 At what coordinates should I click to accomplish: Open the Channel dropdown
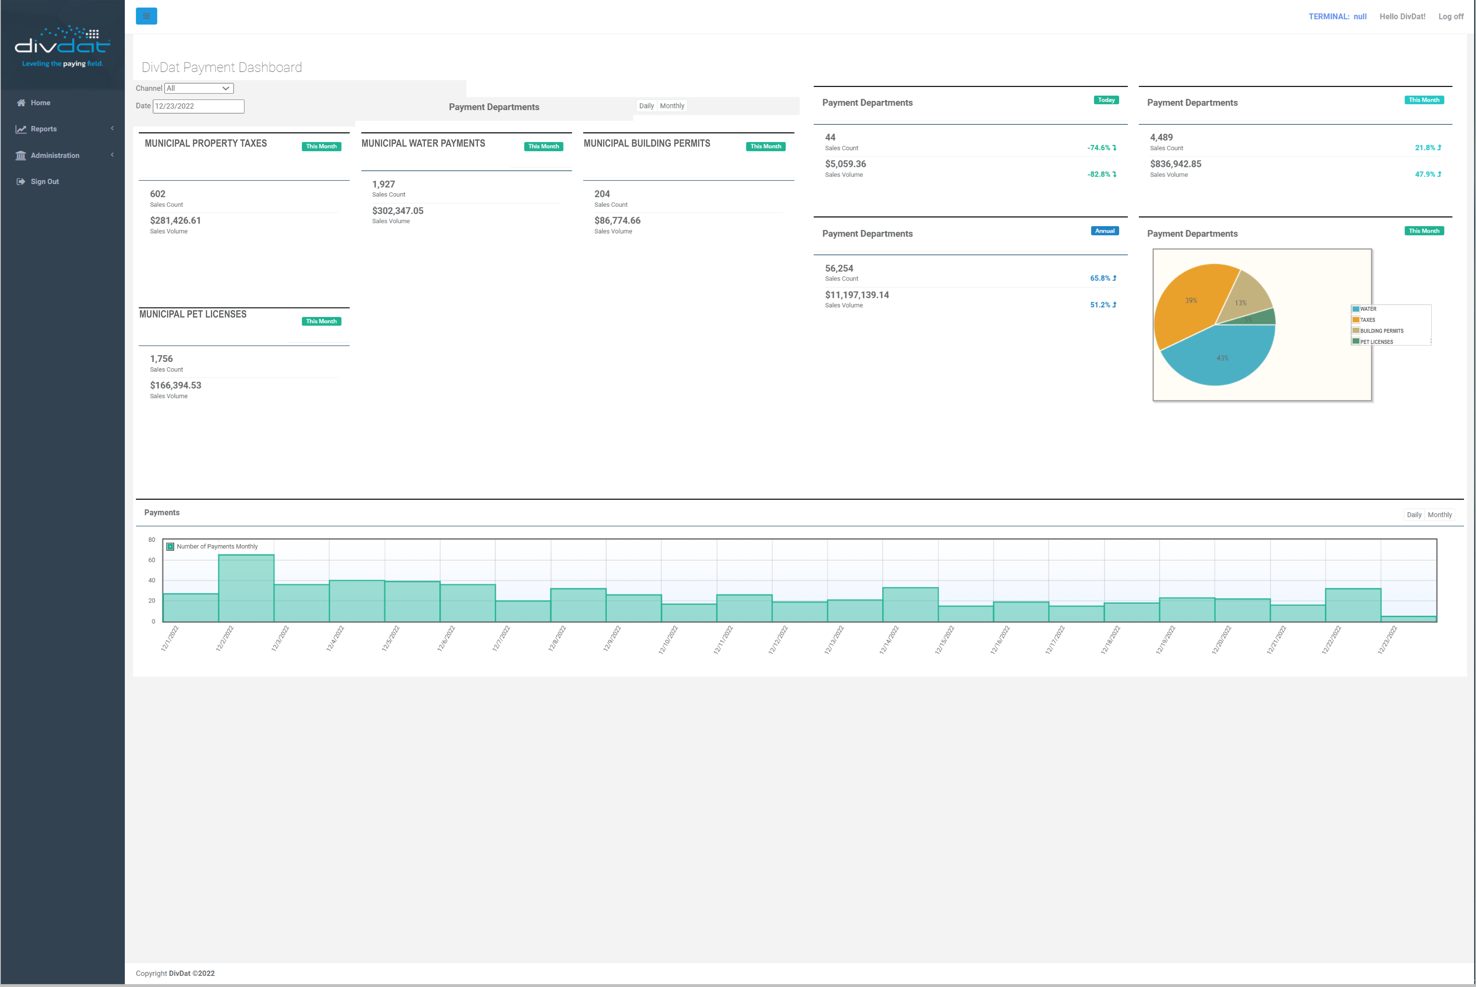(x=198, y=88)
